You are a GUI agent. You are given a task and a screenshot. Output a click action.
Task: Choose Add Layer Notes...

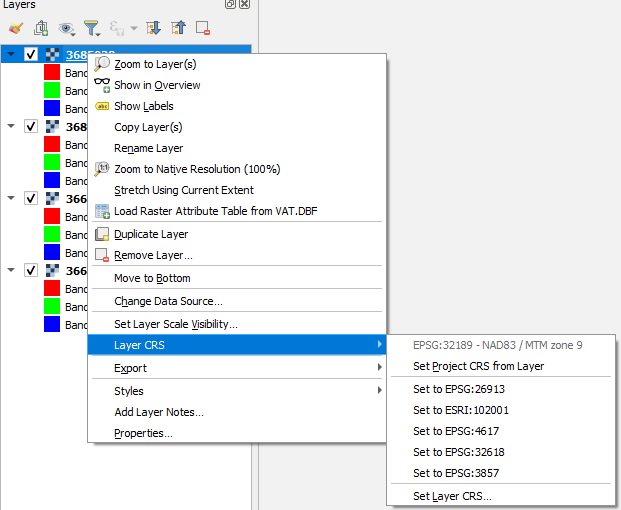[237, 412]
